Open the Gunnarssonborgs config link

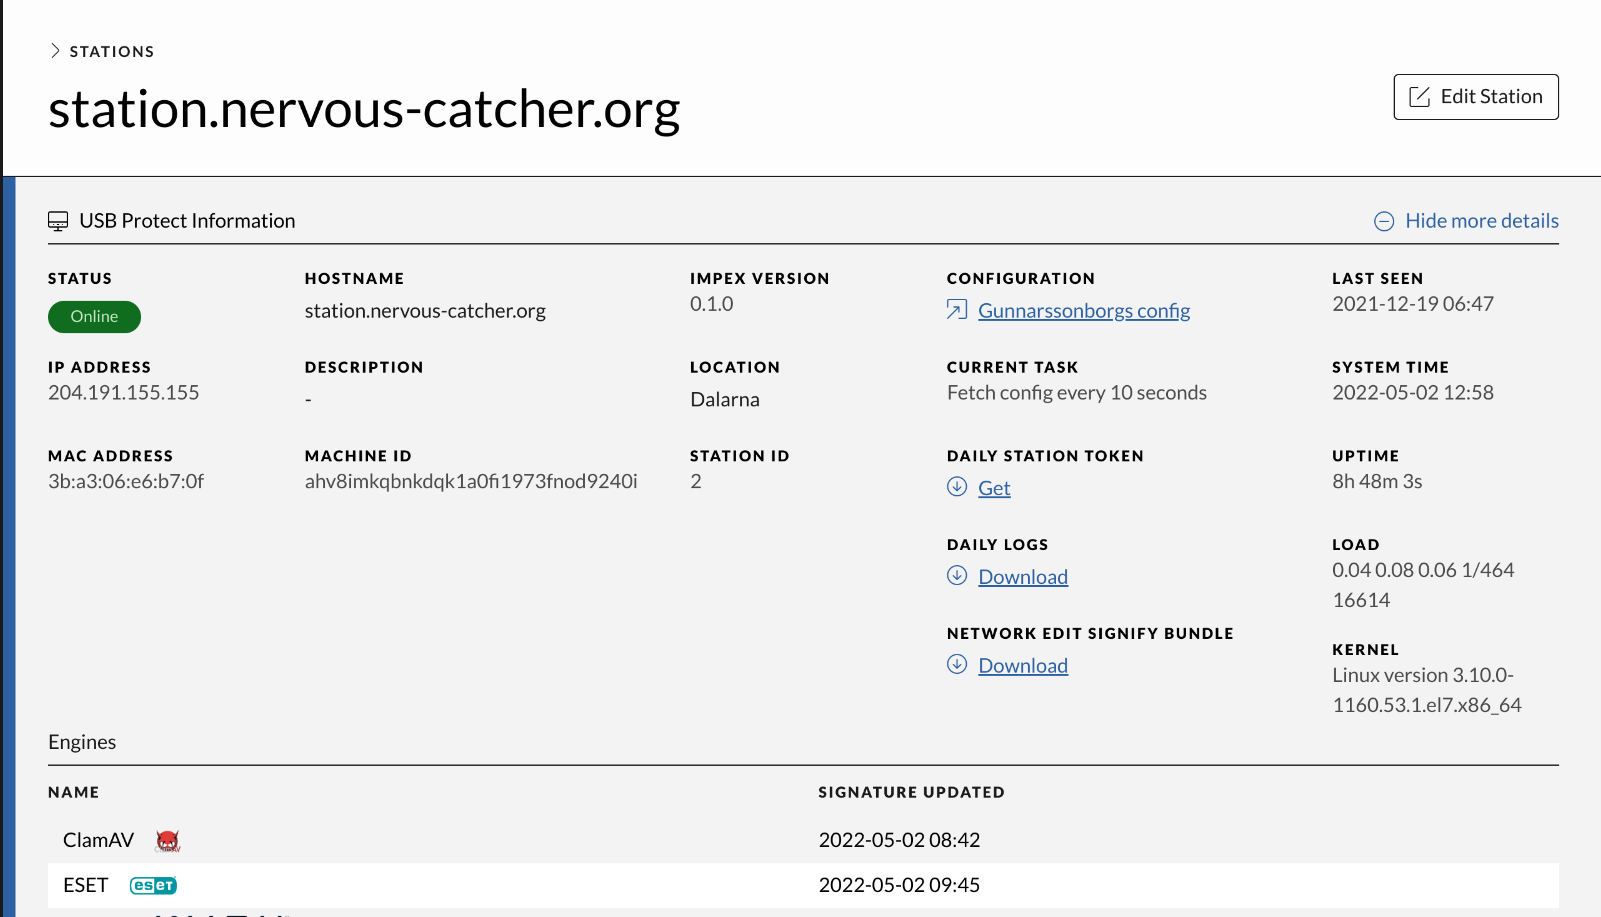tap(1084, 311)
